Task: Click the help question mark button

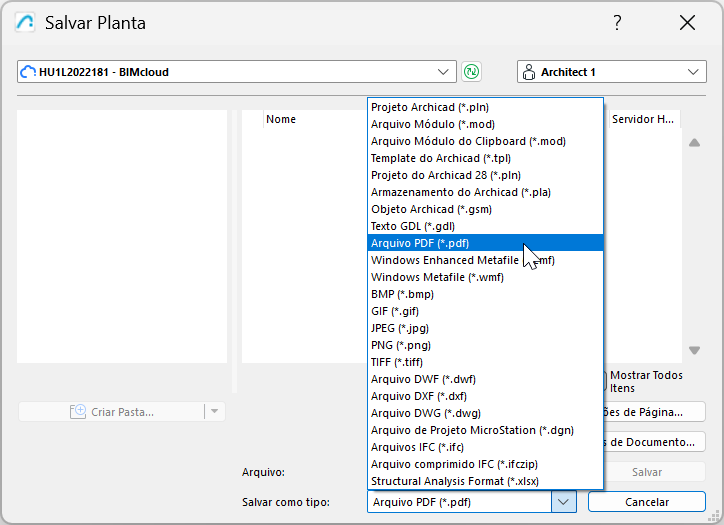Action: point(617,23)
